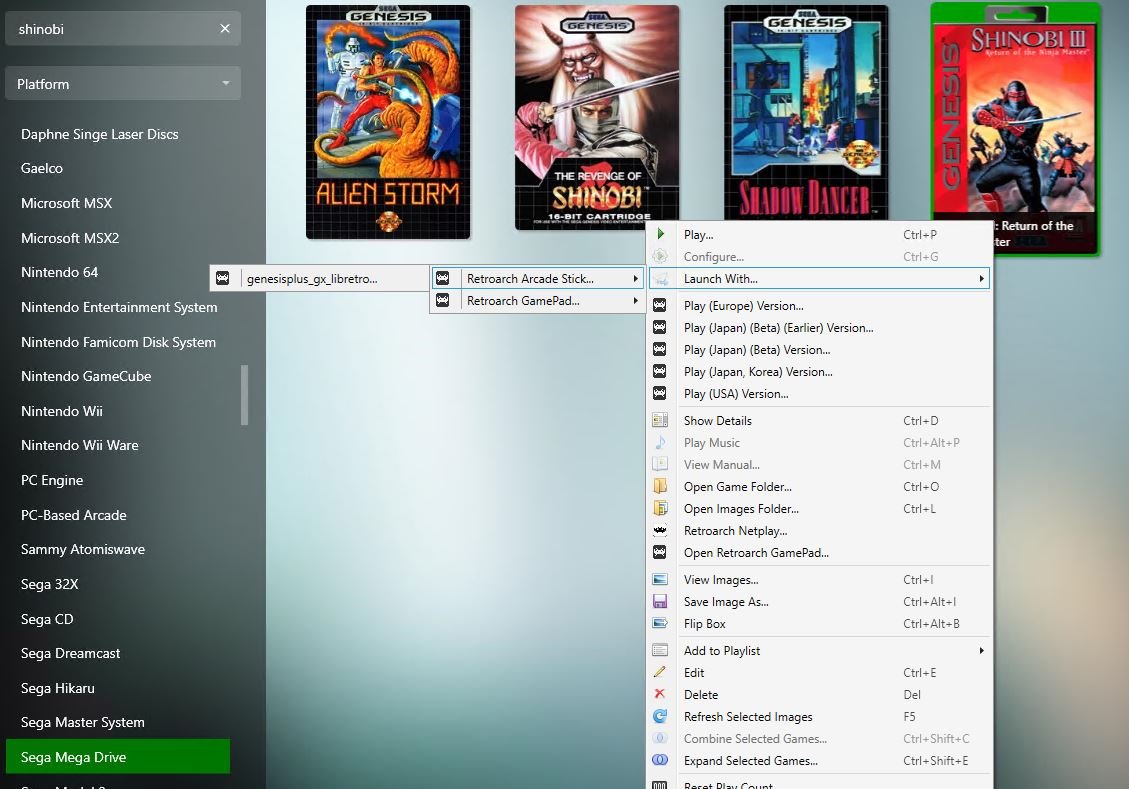This screenshot has width=1129, height=789.
Task: Open the Platform dropdown
Action: click(x=123, y=84)
